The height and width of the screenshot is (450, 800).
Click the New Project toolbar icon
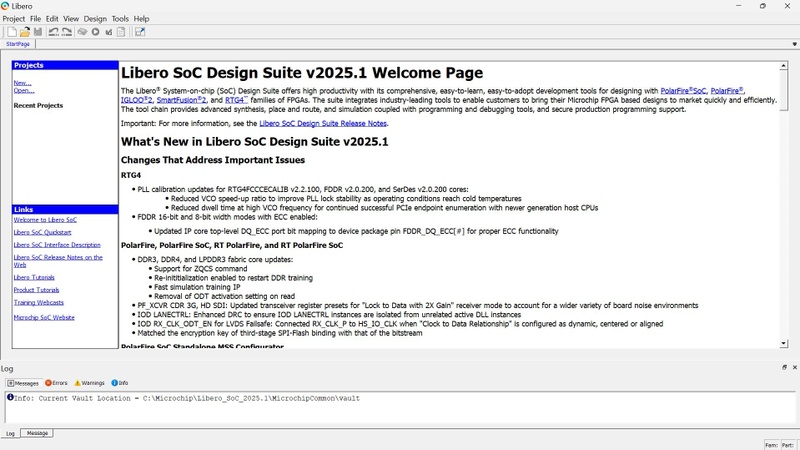11,32
